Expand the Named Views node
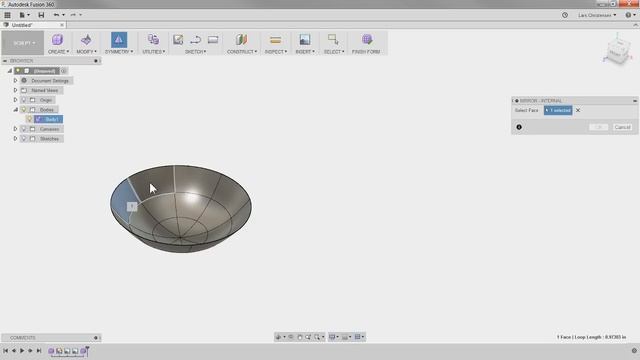The width and height of the screenshot is (640, 360). pos(16,90)
